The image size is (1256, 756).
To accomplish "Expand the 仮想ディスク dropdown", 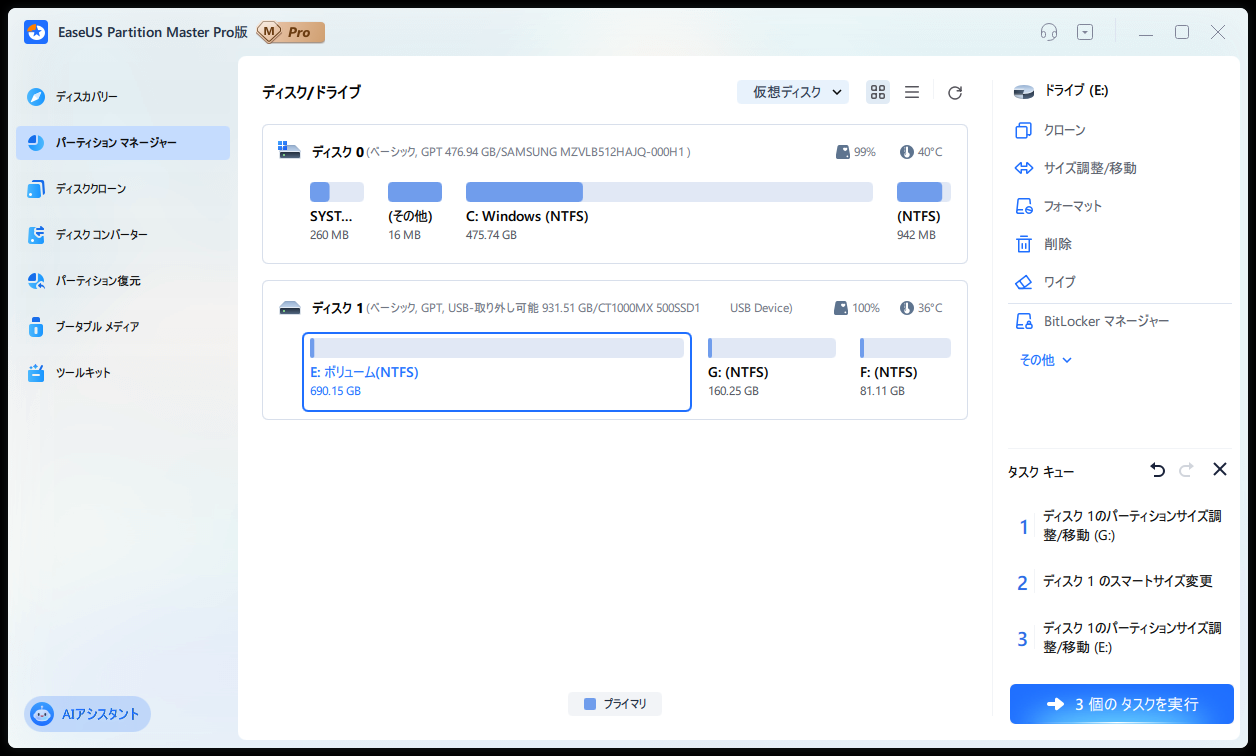I will 793,92.
